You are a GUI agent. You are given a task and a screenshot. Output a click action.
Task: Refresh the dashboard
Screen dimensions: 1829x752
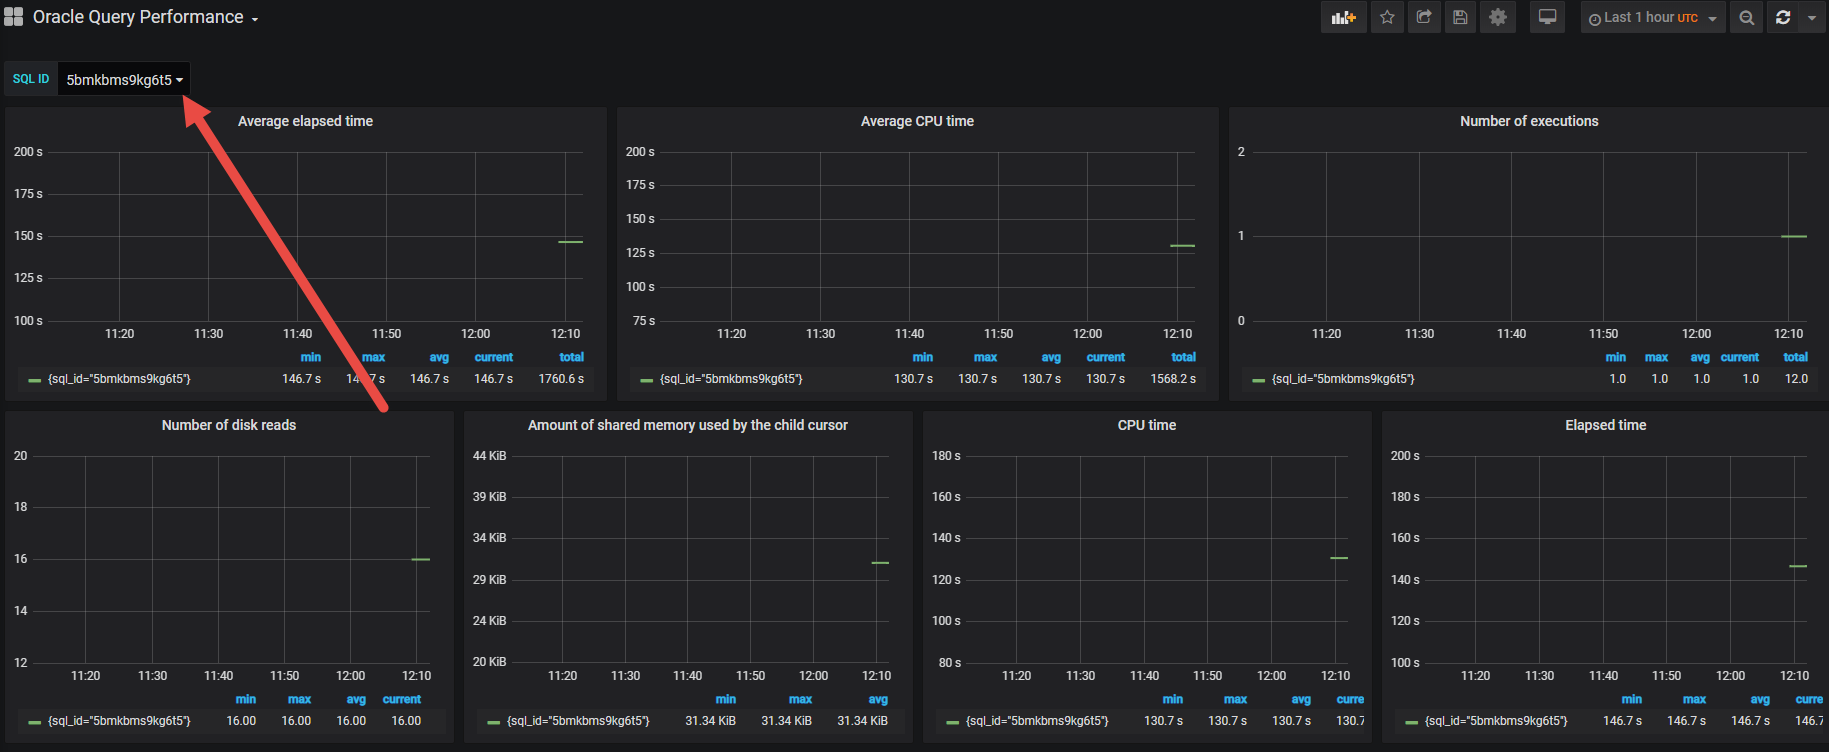[1783, 17]
